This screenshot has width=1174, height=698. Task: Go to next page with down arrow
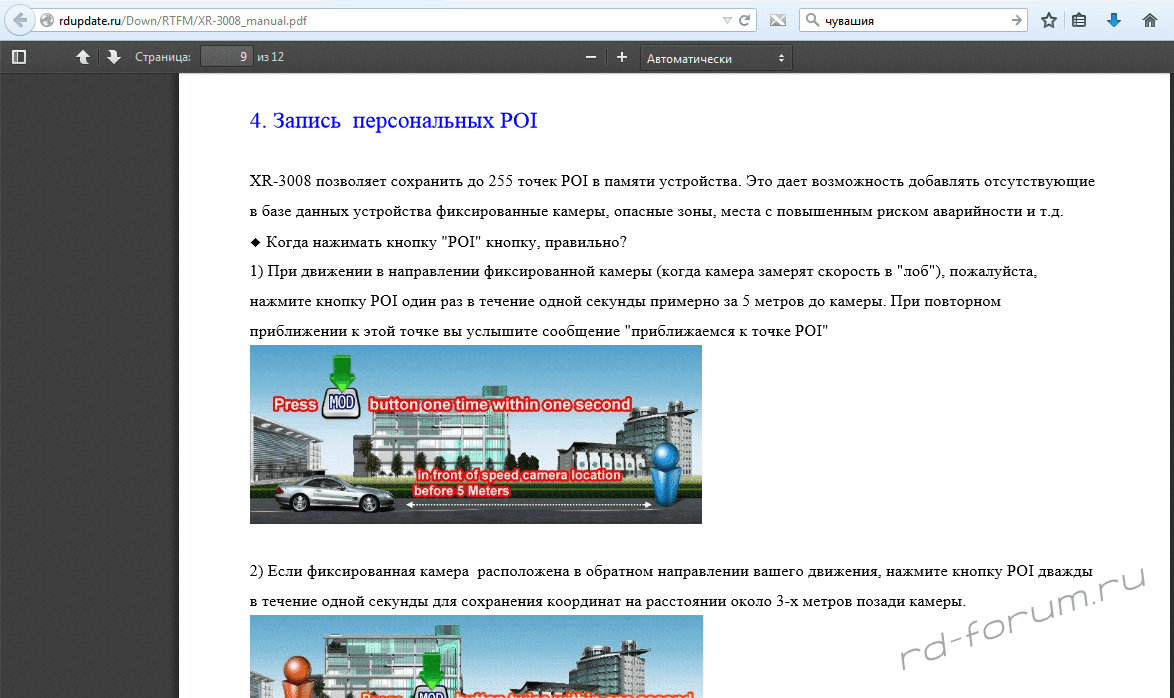pyautogui.click(x=114, y=57)
